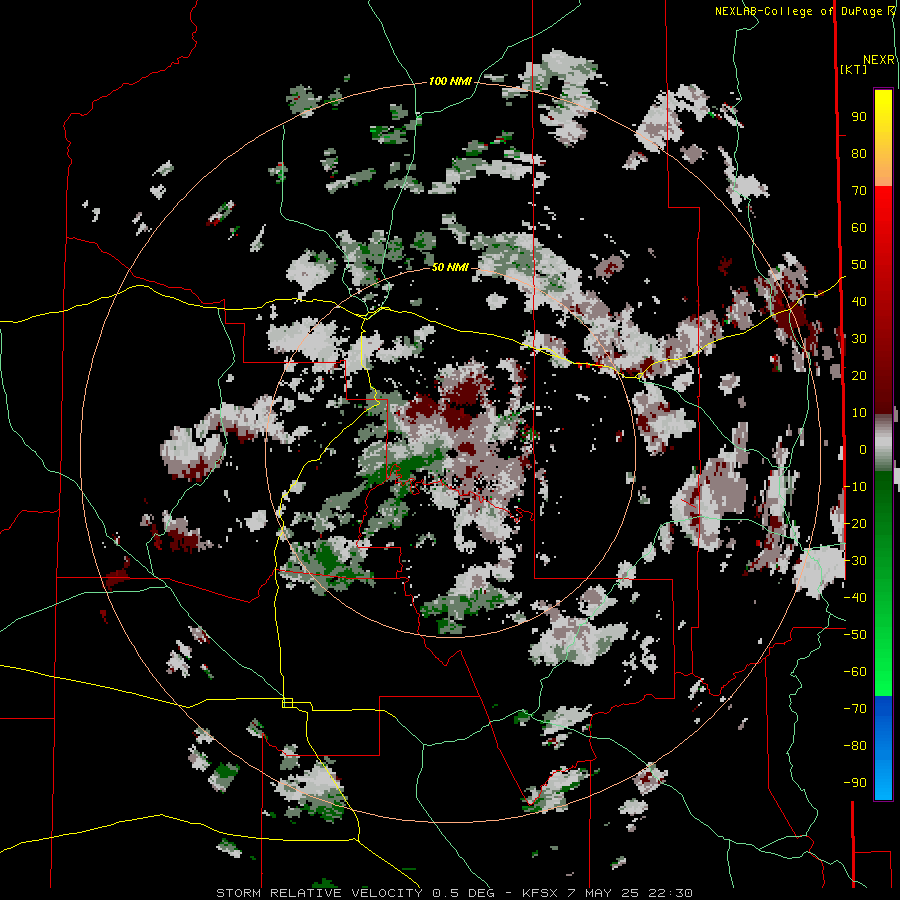
Task: Pick the -30 label on velocity scale
Action: click(x=855, y=561)
